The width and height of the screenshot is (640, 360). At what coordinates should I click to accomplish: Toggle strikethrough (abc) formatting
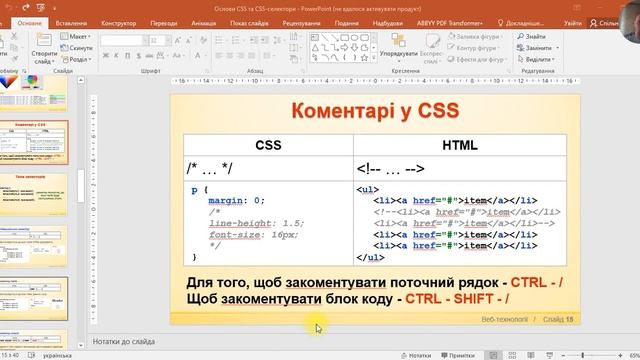[x=149, y=56]
